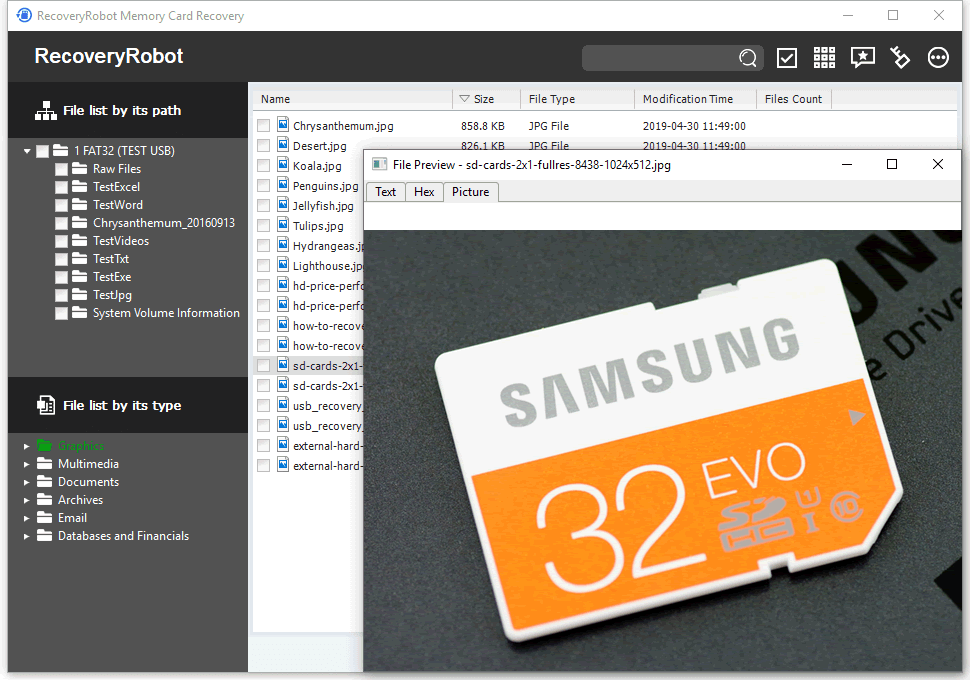Viewport: 970px width, 680px height.
Task: Expand the Graphics category arrow
Action: [x=27, y=446]
